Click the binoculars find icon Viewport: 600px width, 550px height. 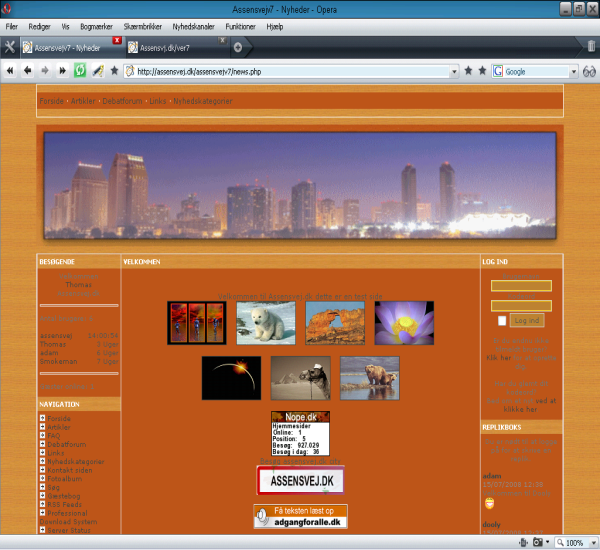click(589, 71)
